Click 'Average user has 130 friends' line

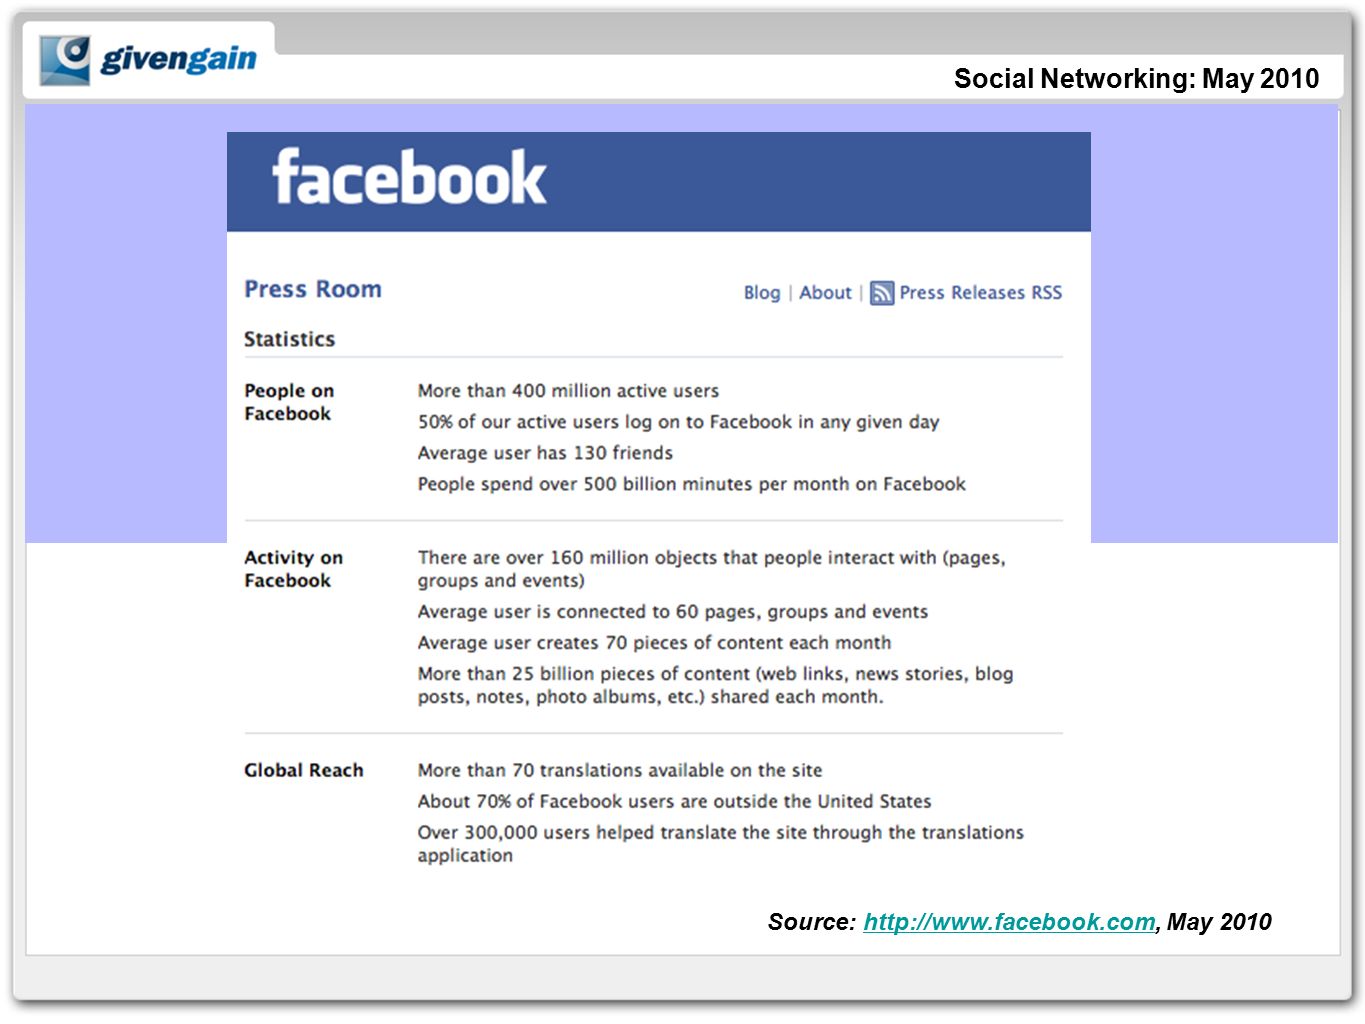coord(545,453)
